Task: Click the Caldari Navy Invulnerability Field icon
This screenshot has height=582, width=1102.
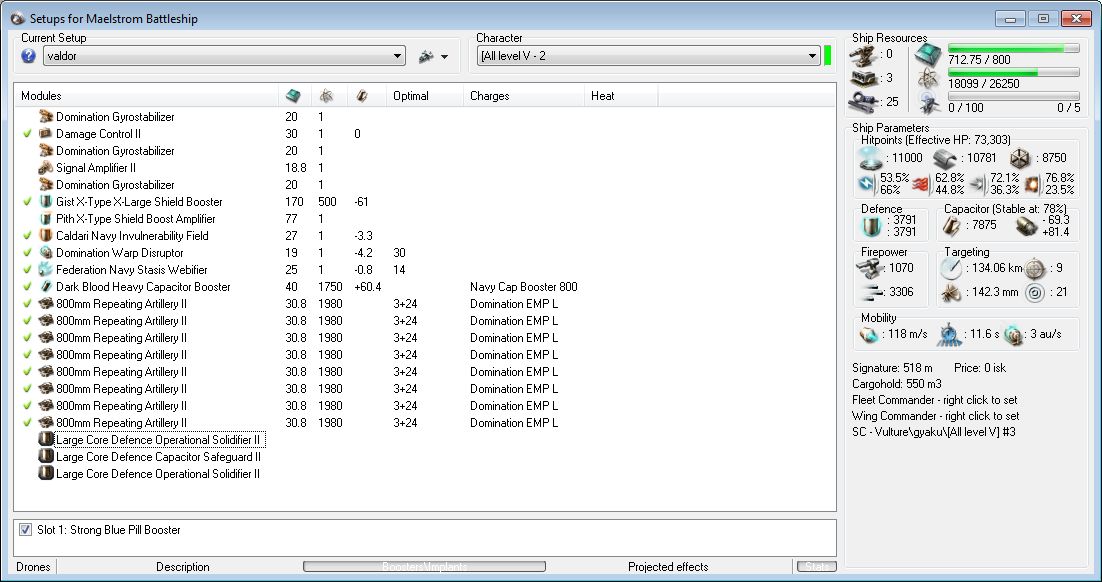Action: (46, 236)
